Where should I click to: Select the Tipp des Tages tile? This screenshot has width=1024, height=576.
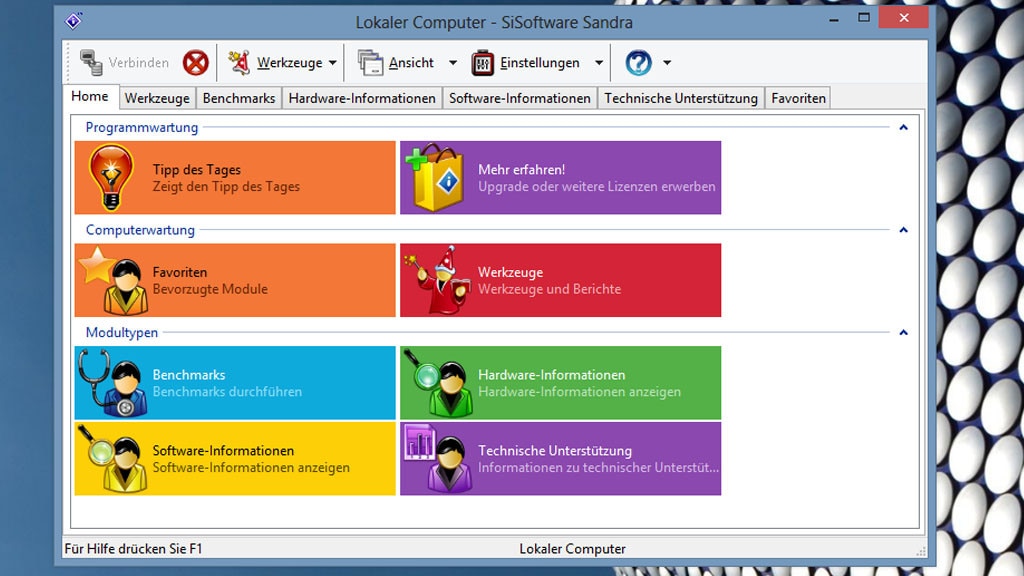point(235,178)
